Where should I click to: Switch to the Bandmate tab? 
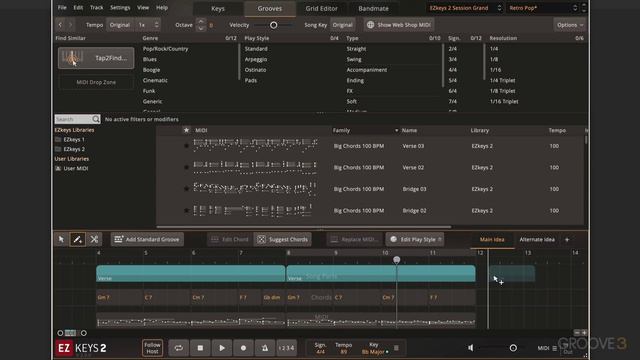(373, 9)
